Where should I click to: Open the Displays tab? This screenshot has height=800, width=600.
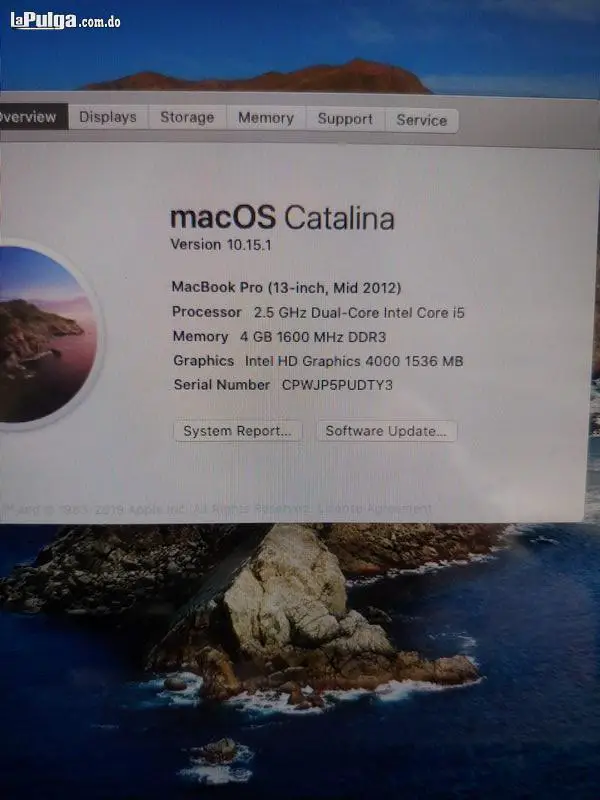coord(108,117)
